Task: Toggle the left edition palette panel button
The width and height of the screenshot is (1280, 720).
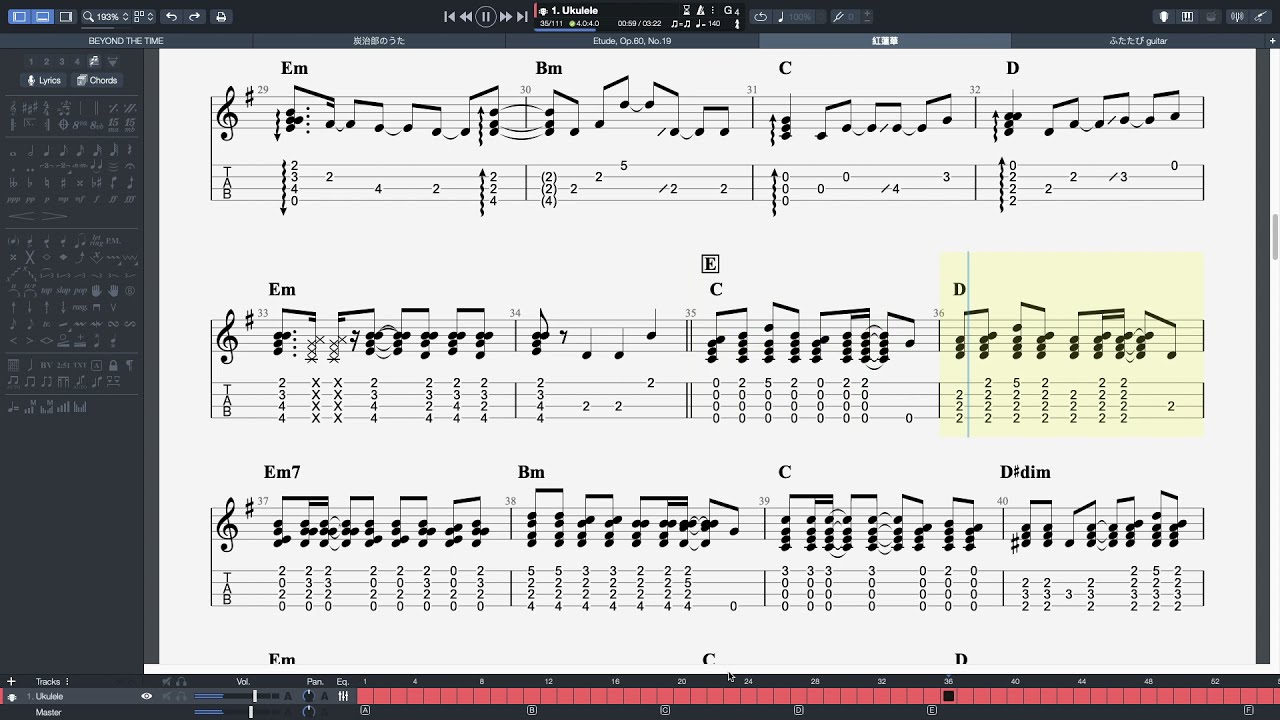Action: click(19, 16)
